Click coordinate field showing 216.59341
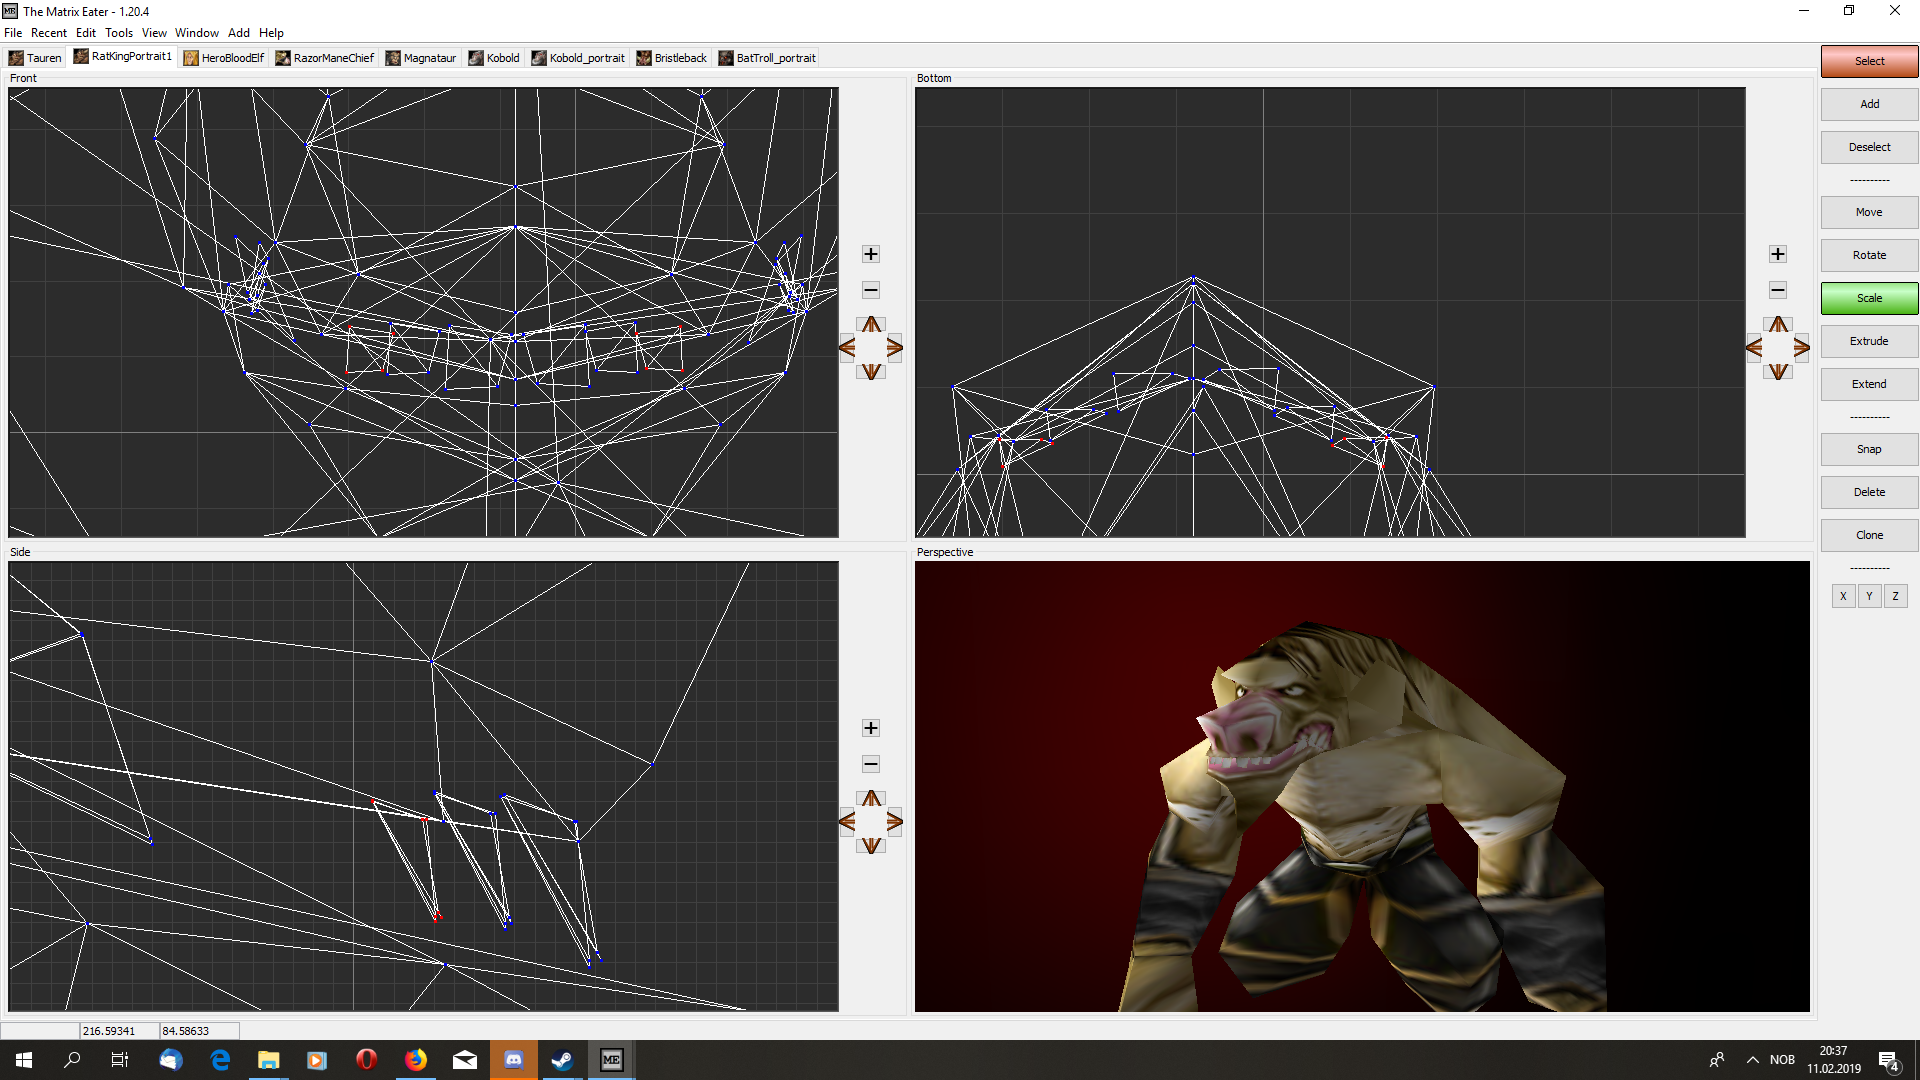Image resolution: width=1920 pixels, height=1080 pixels. click(119, 1031)
